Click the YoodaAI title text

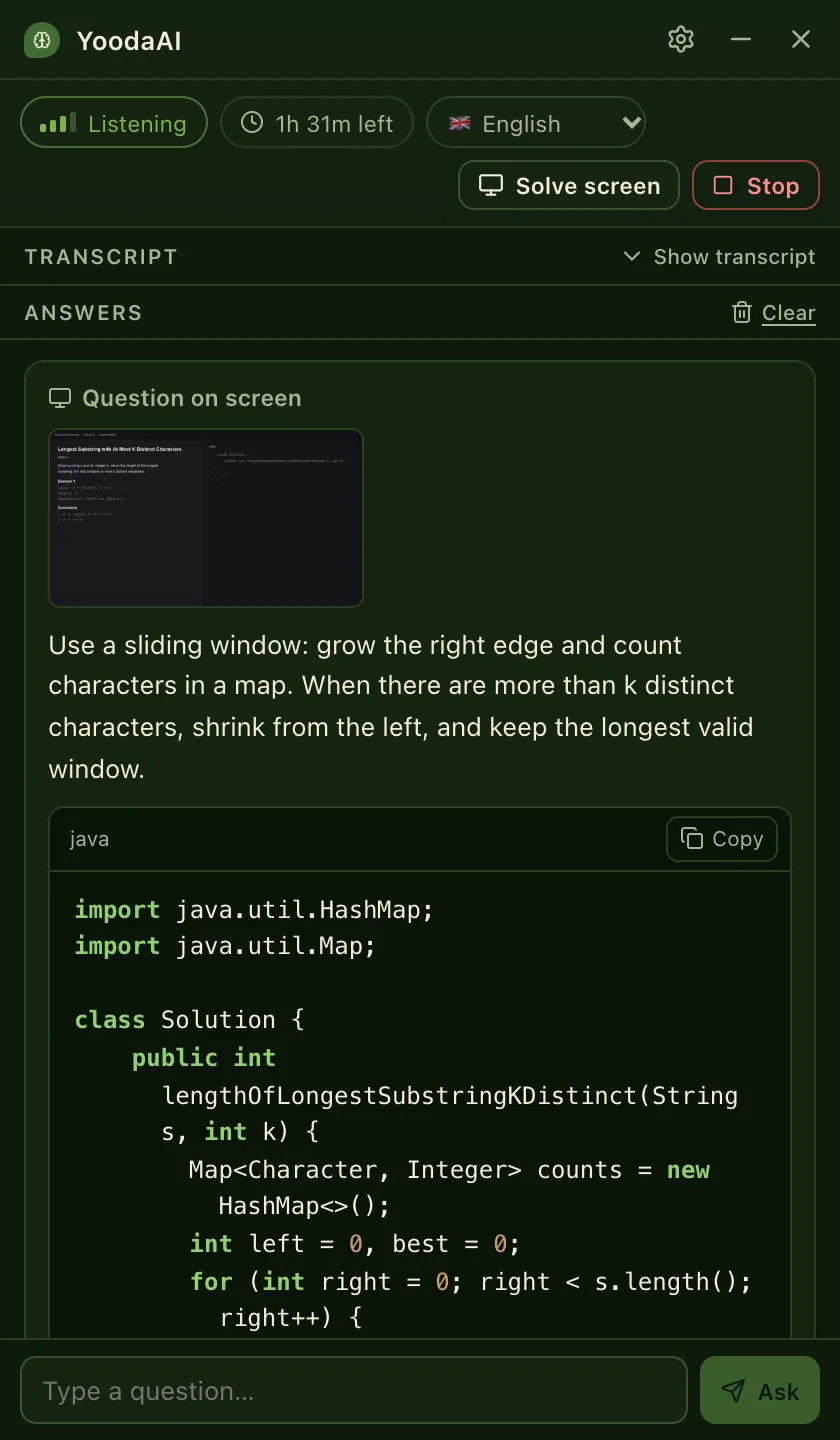click(x=129, y=41)
